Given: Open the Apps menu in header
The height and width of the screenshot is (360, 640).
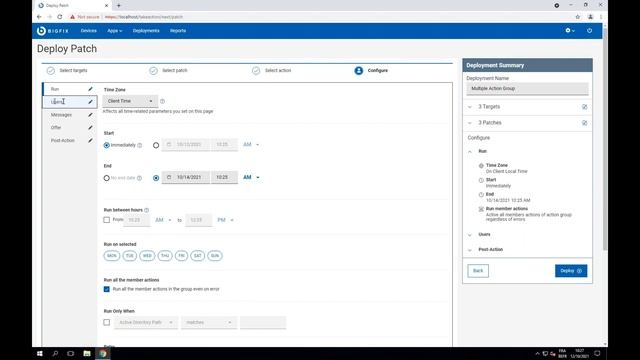Looking at the screenshot, I should [x=115, y=31].
